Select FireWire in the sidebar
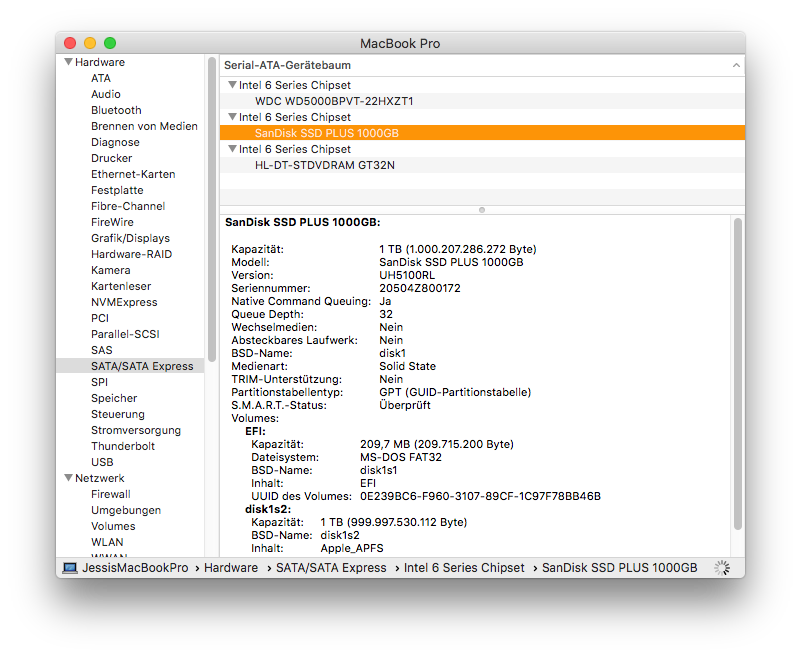The height and width of the screenshot is (658, 801). coord(112,222)
